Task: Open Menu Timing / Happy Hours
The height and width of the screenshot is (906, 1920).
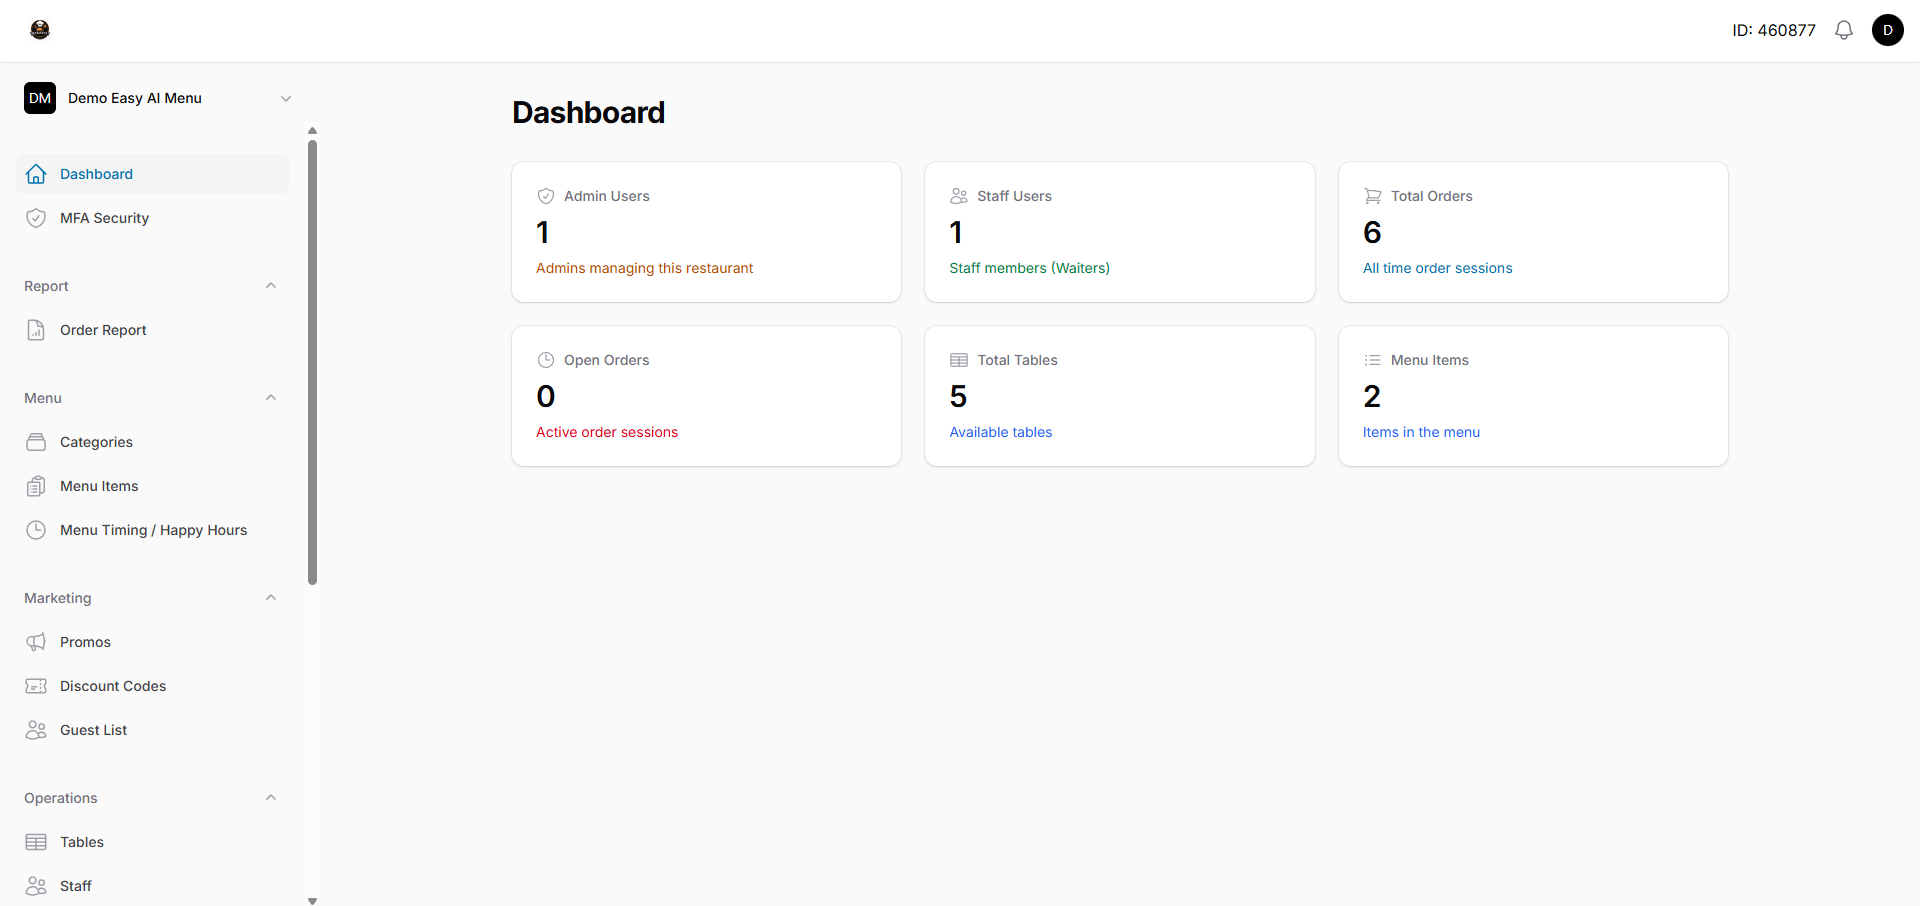Action: [152, 530]
